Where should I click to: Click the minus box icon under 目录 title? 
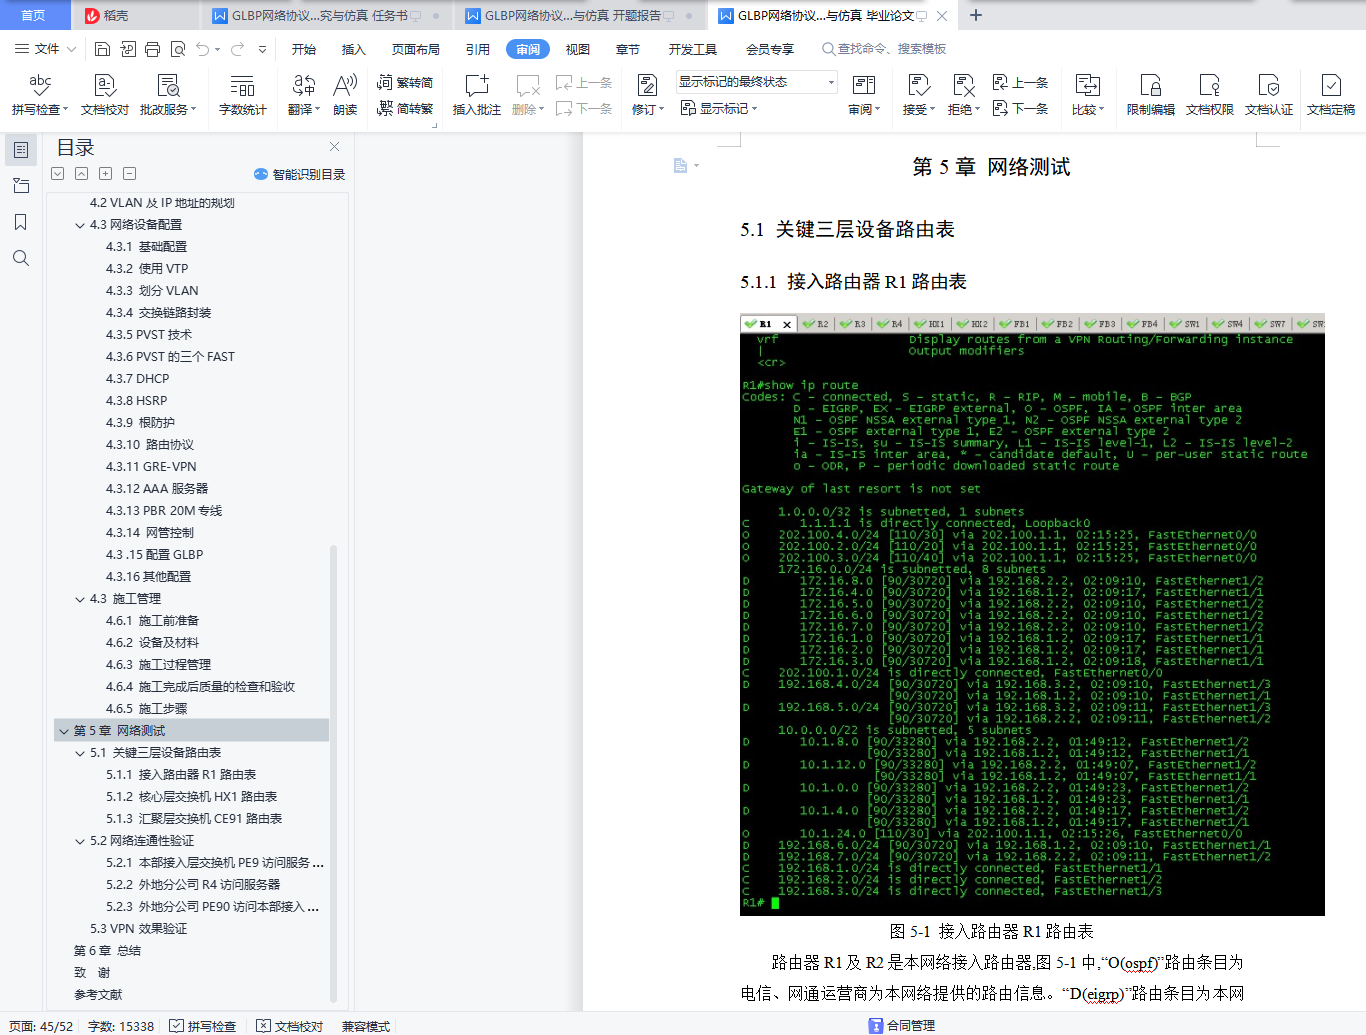point(130,173)
